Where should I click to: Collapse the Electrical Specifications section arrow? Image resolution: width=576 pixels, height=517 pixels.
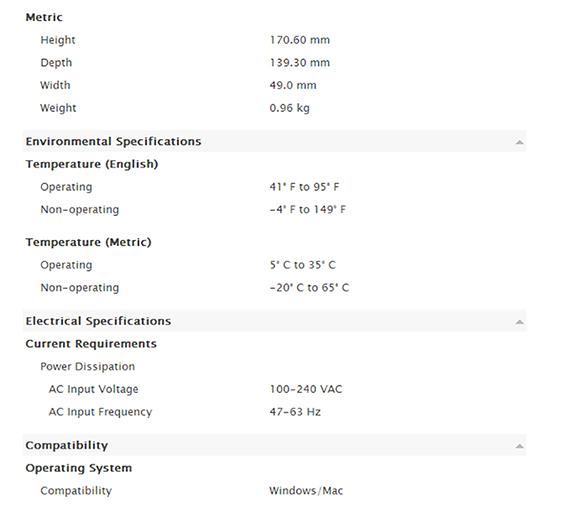[519, 322]
